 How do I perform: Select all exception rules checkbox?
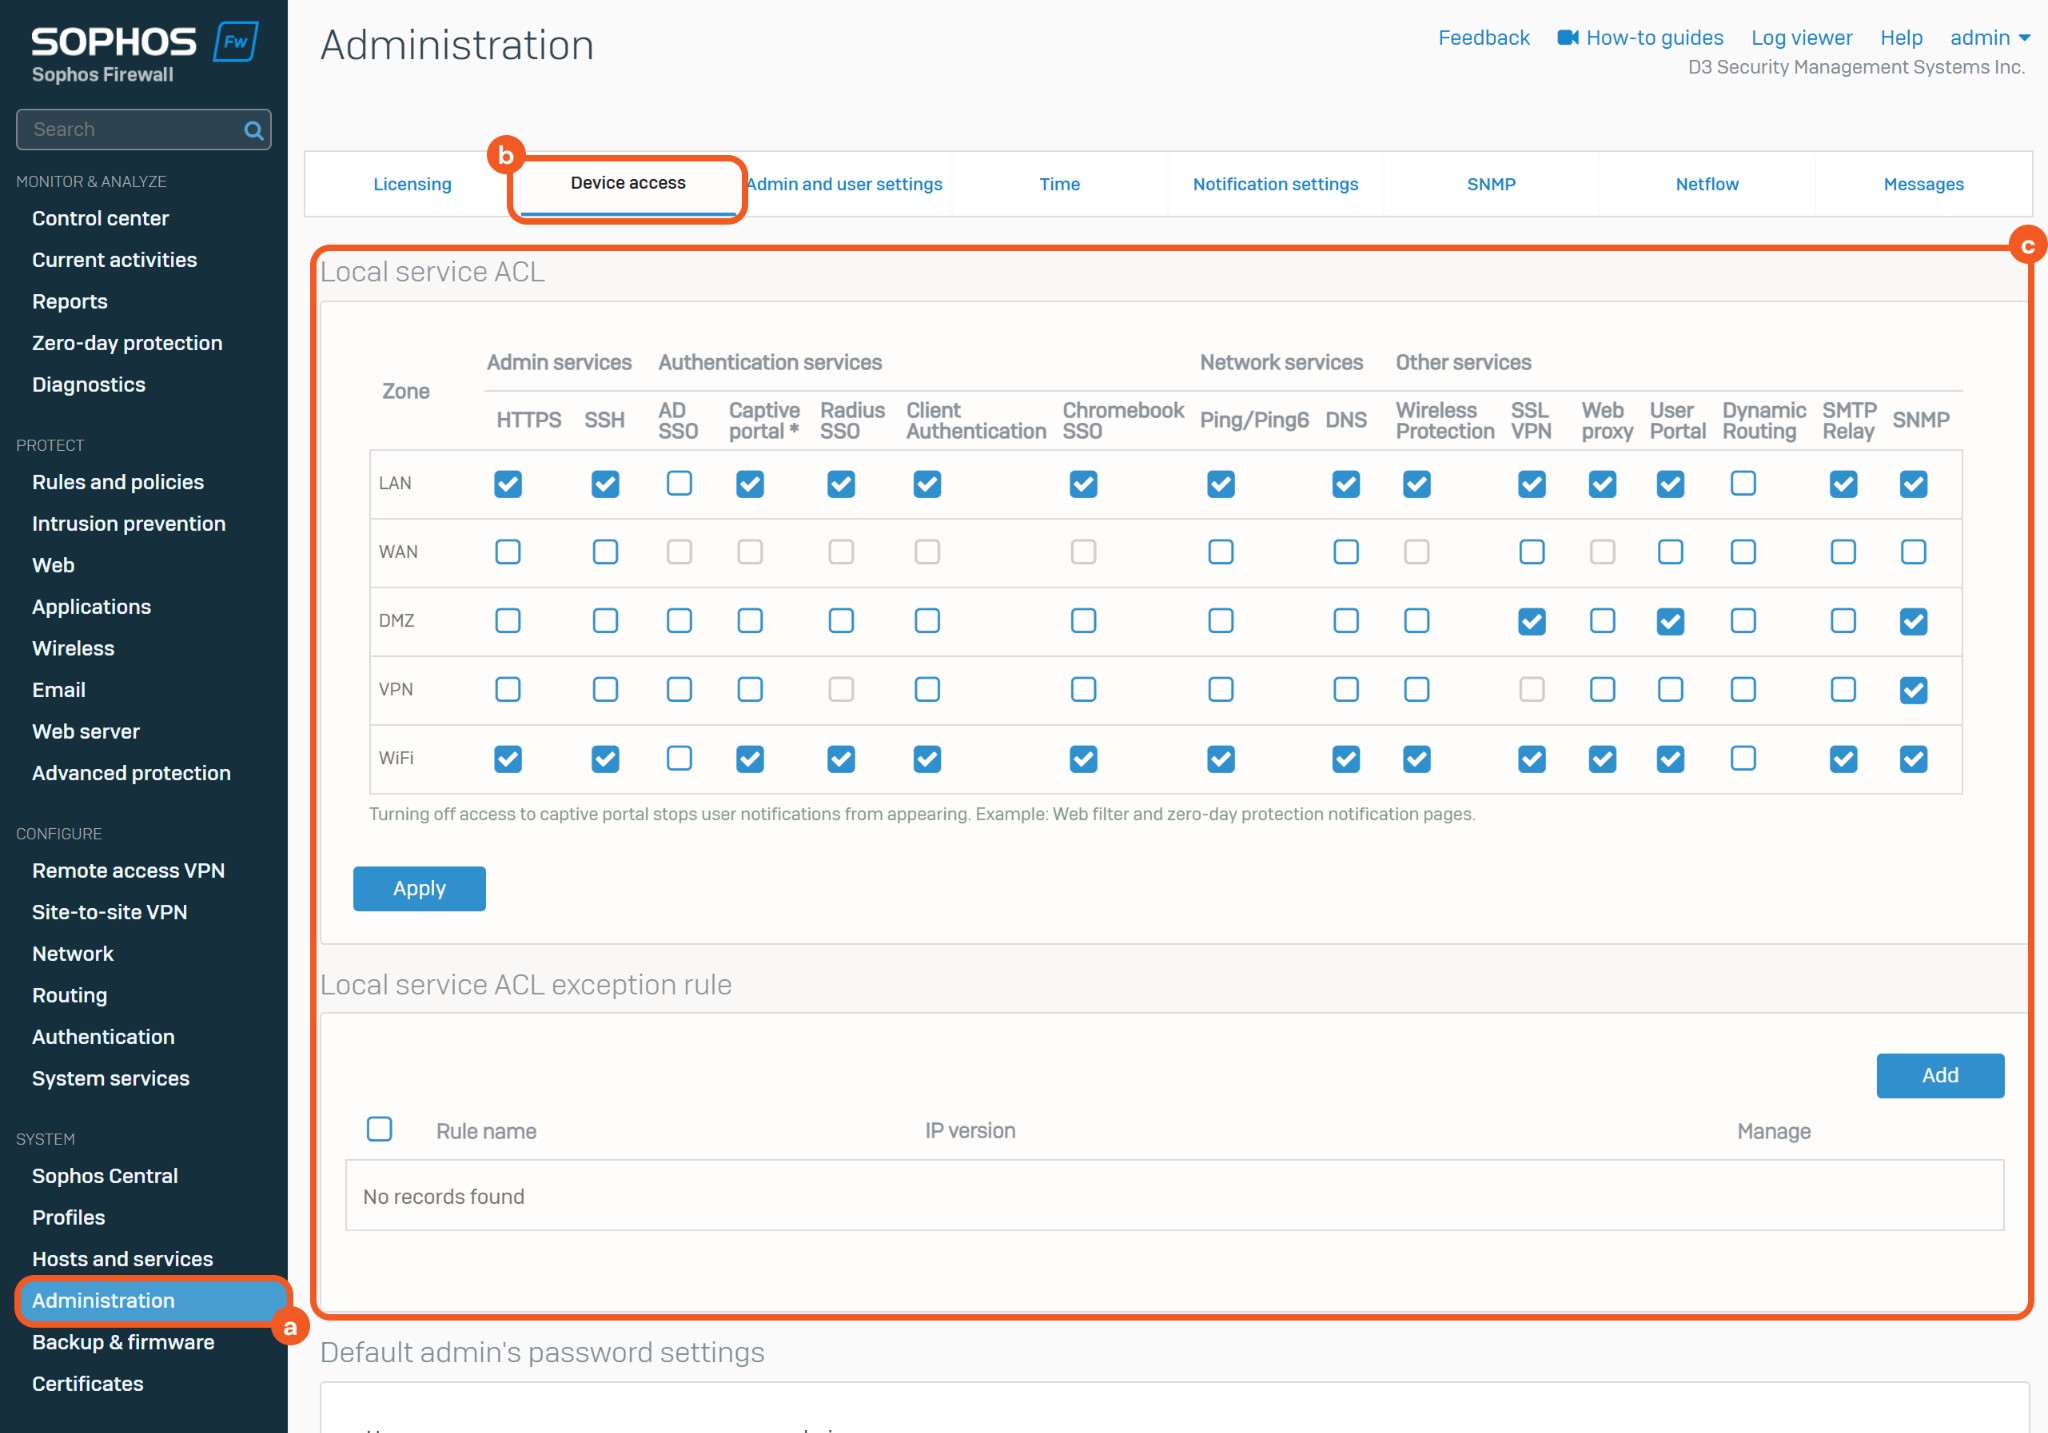point(379,1130)
